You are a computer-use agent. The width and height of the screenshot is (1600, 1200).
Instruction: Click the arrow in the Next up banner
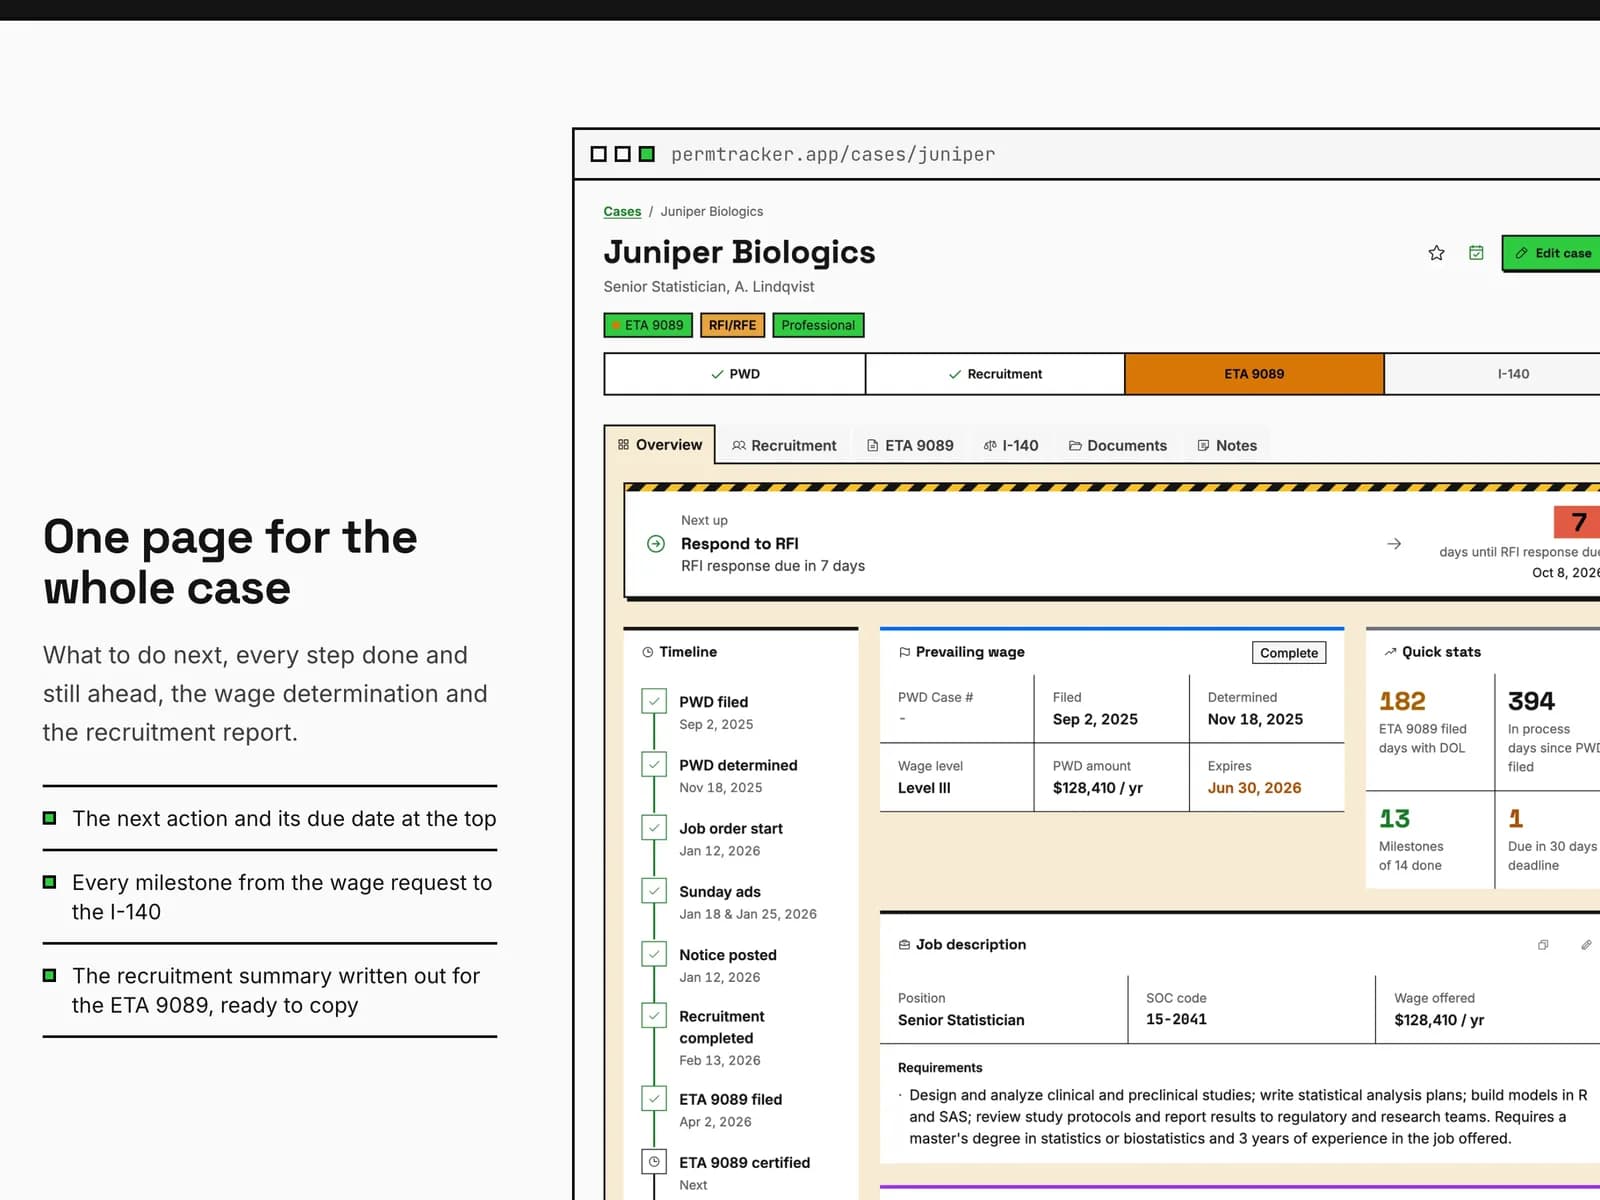coord(1394,544)
